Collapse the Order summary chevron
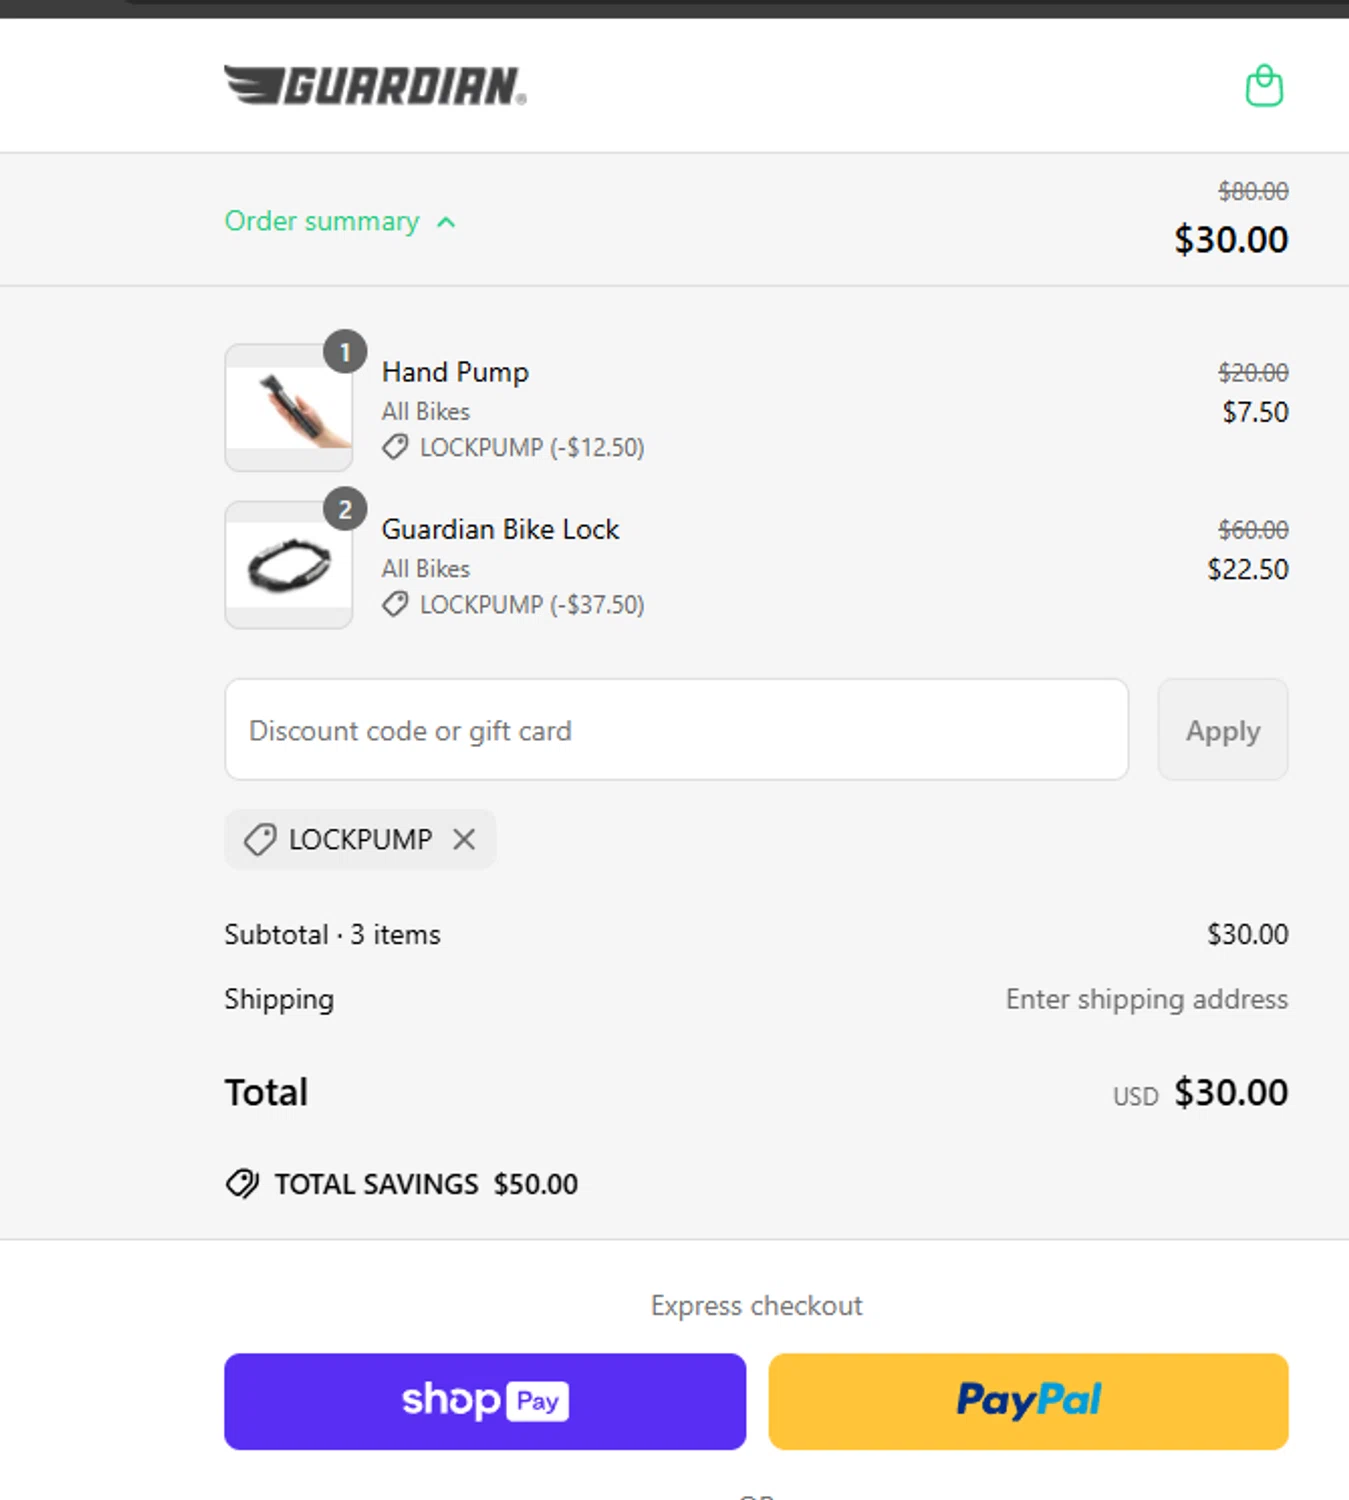Screen dimensions: 1349x1500 coord(446,222)
